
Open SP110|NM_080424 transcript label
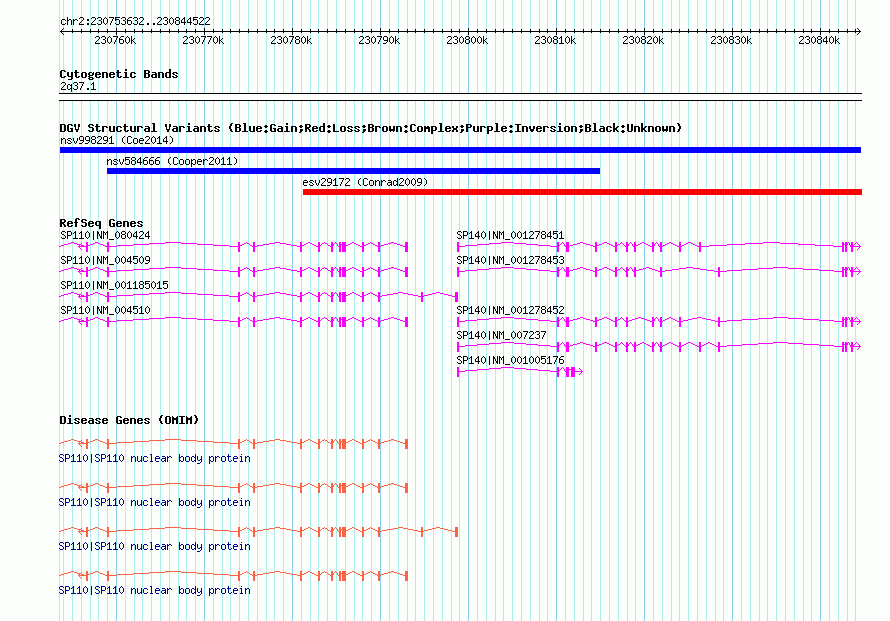105,235
